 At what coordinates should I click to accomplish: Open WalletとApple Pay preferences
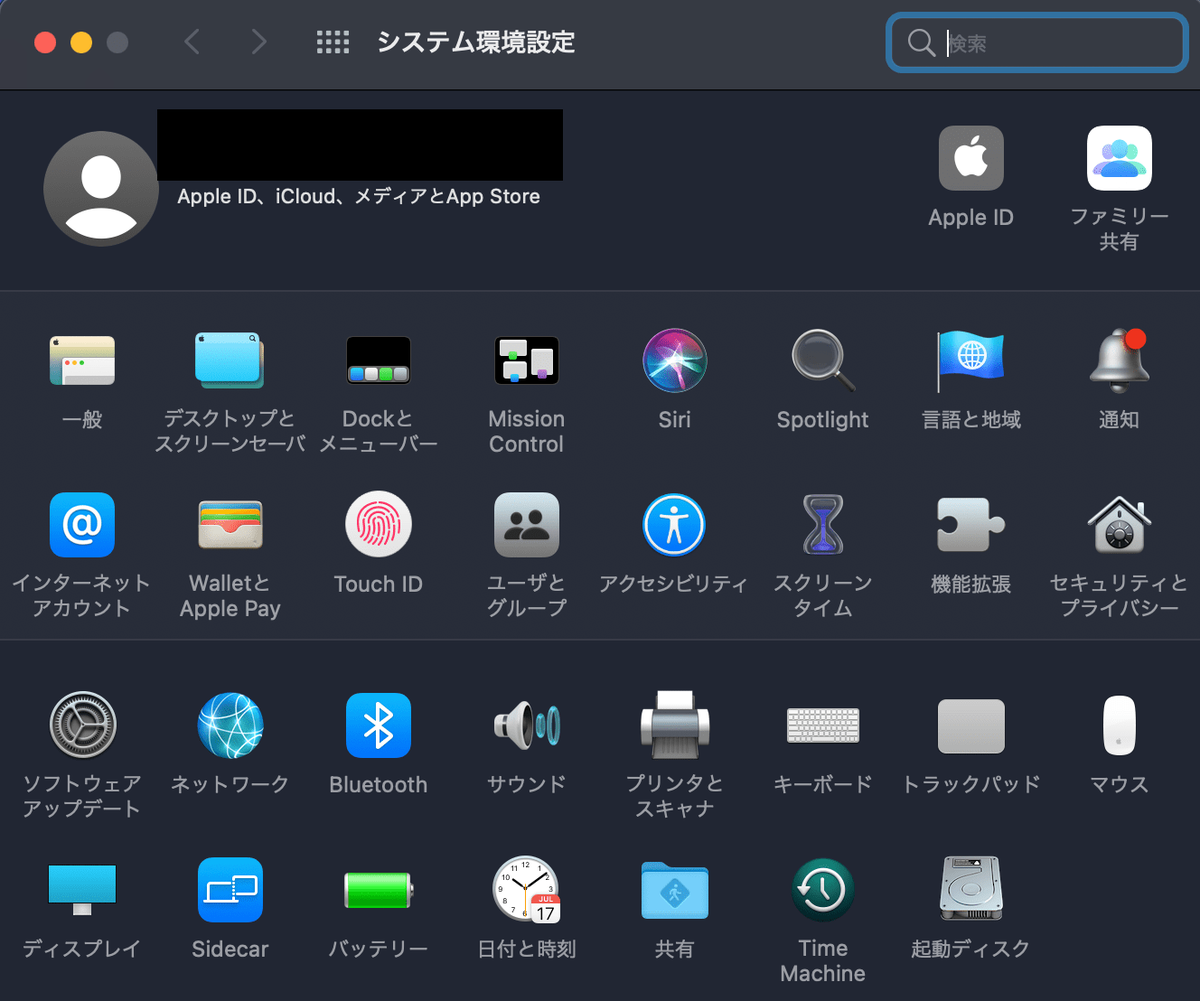click(230, 525)
